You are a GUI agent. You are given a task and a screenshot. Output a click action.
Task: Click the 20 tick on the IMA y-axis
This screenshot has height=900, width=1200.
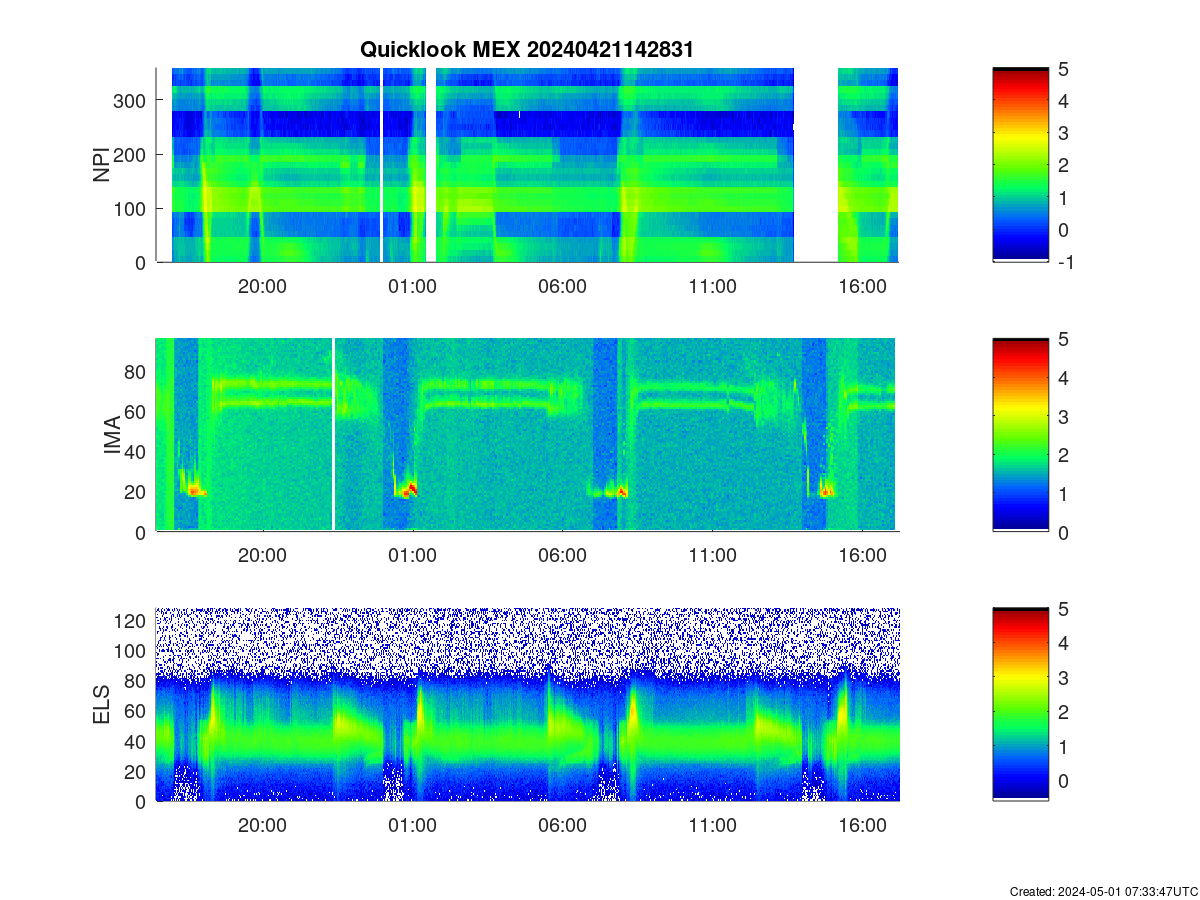click(137, 491)
